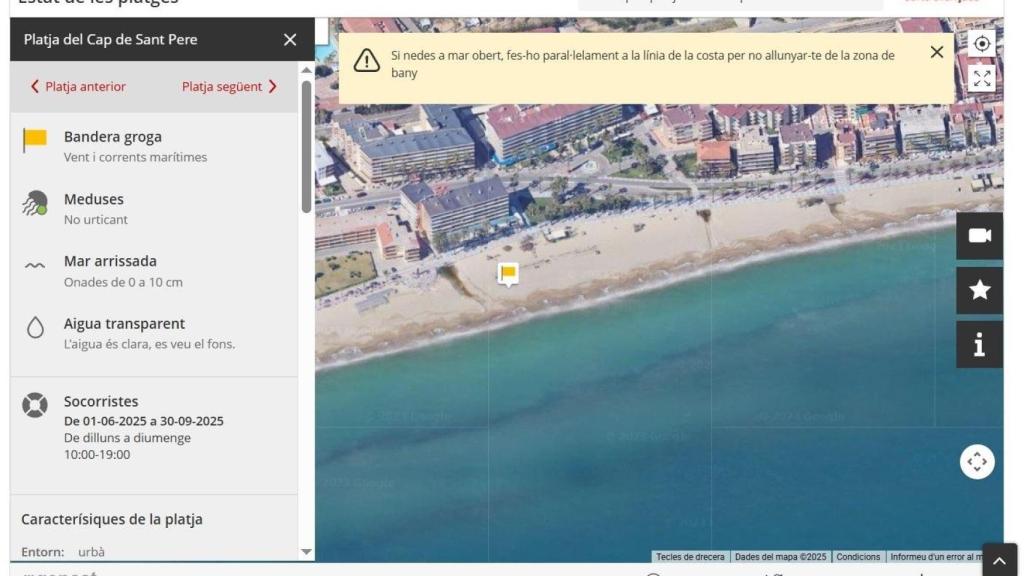Open beach information with the info icon
The height and width of the screenshot is (576, 1024).
click(x=978, y=344)
